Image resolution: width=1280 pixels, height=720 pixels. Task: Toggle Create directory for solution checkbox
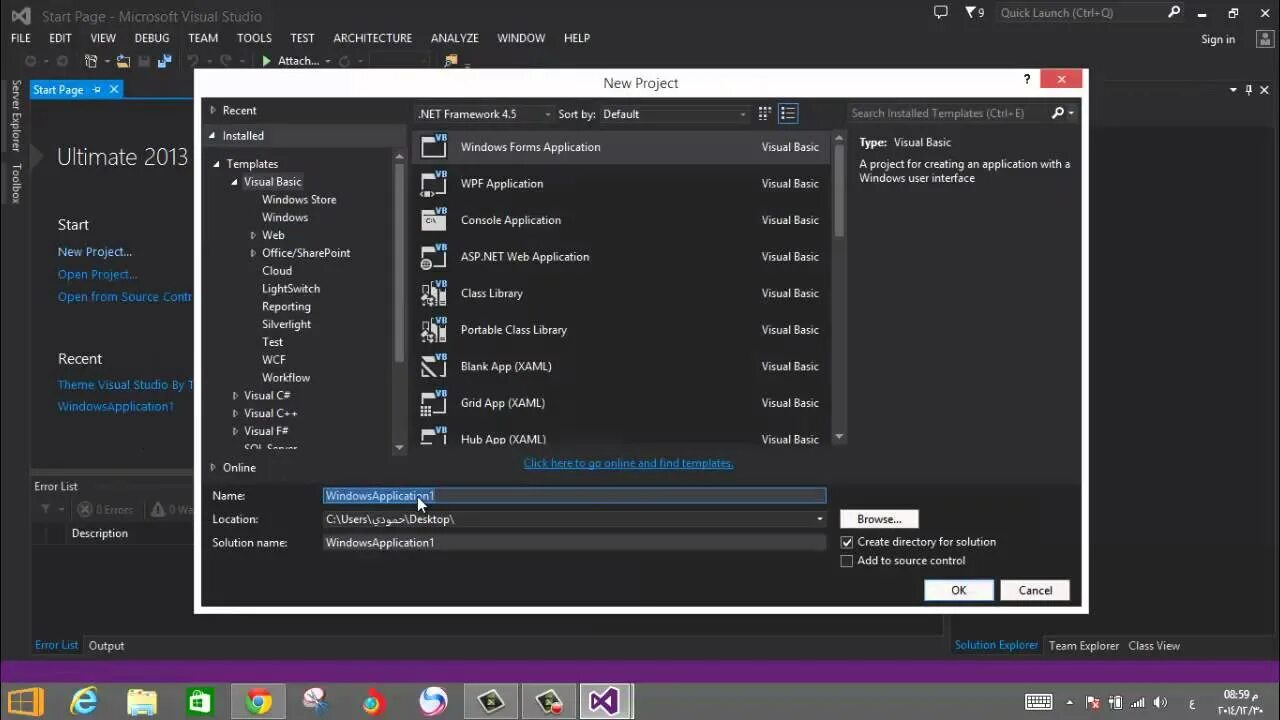click(847, 542)
